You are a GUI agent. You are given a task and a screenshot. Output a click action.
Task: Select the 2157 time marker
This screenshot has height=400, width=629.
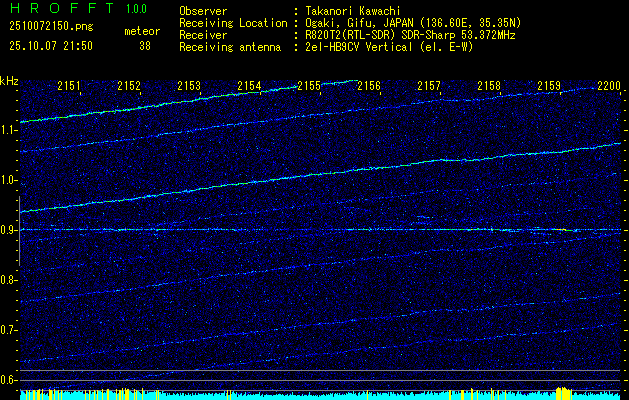pos(429,87)
